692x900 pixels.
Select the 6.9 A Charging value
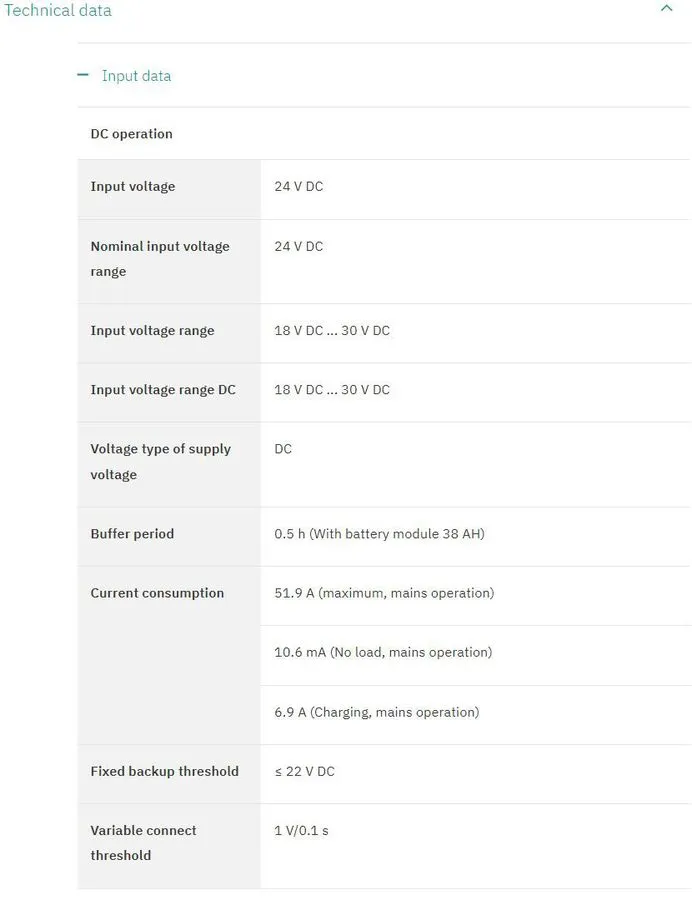[376, 712]
